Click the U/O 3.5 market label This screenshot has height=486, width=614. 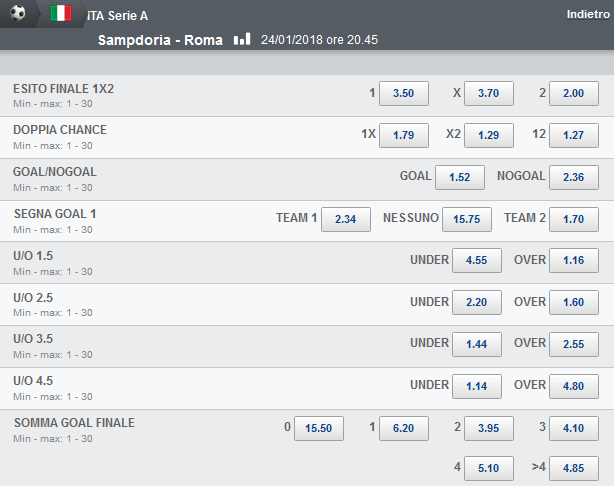[x=33, y=339]
